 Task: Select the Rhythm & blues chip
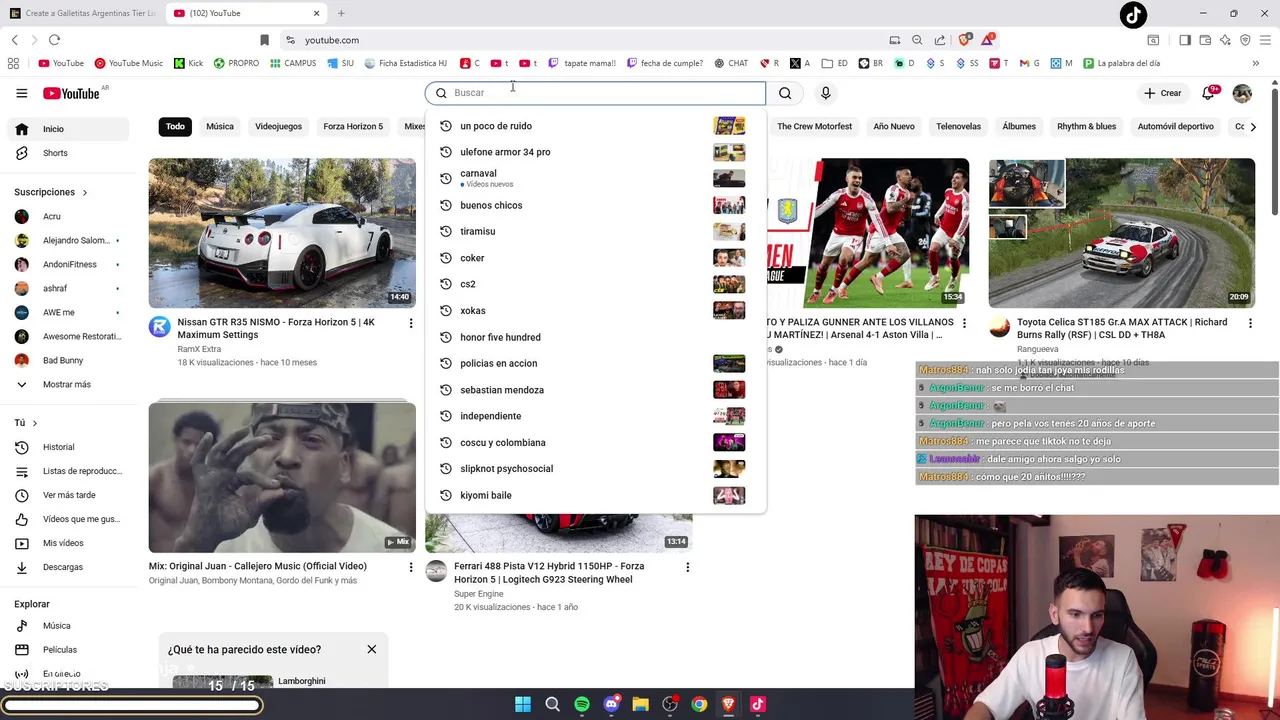tap(1086, 127)
